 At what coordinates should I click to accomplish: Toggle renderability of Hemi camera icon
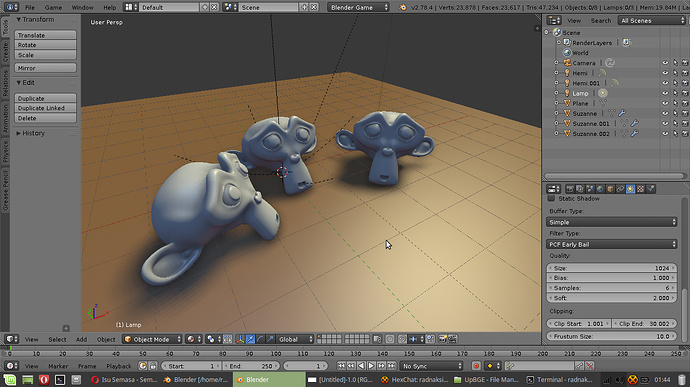(x=685, y=73)
